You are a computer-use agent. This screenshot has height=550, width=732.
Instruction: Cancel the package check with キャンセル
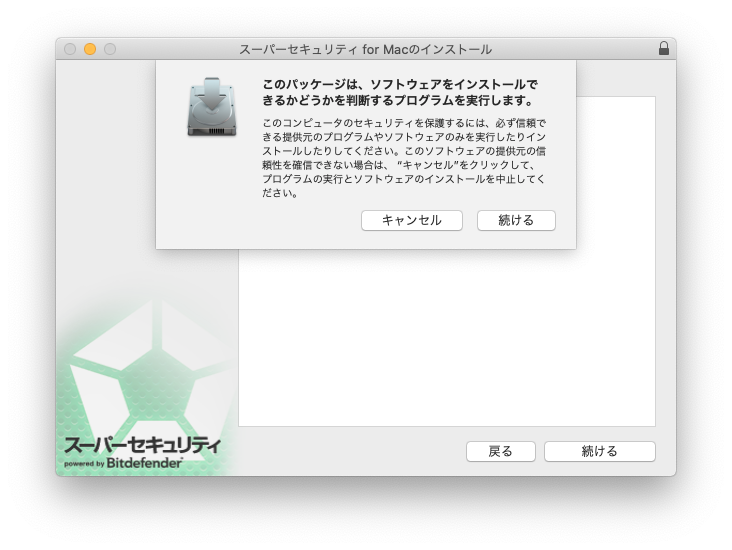pos(411,220)
